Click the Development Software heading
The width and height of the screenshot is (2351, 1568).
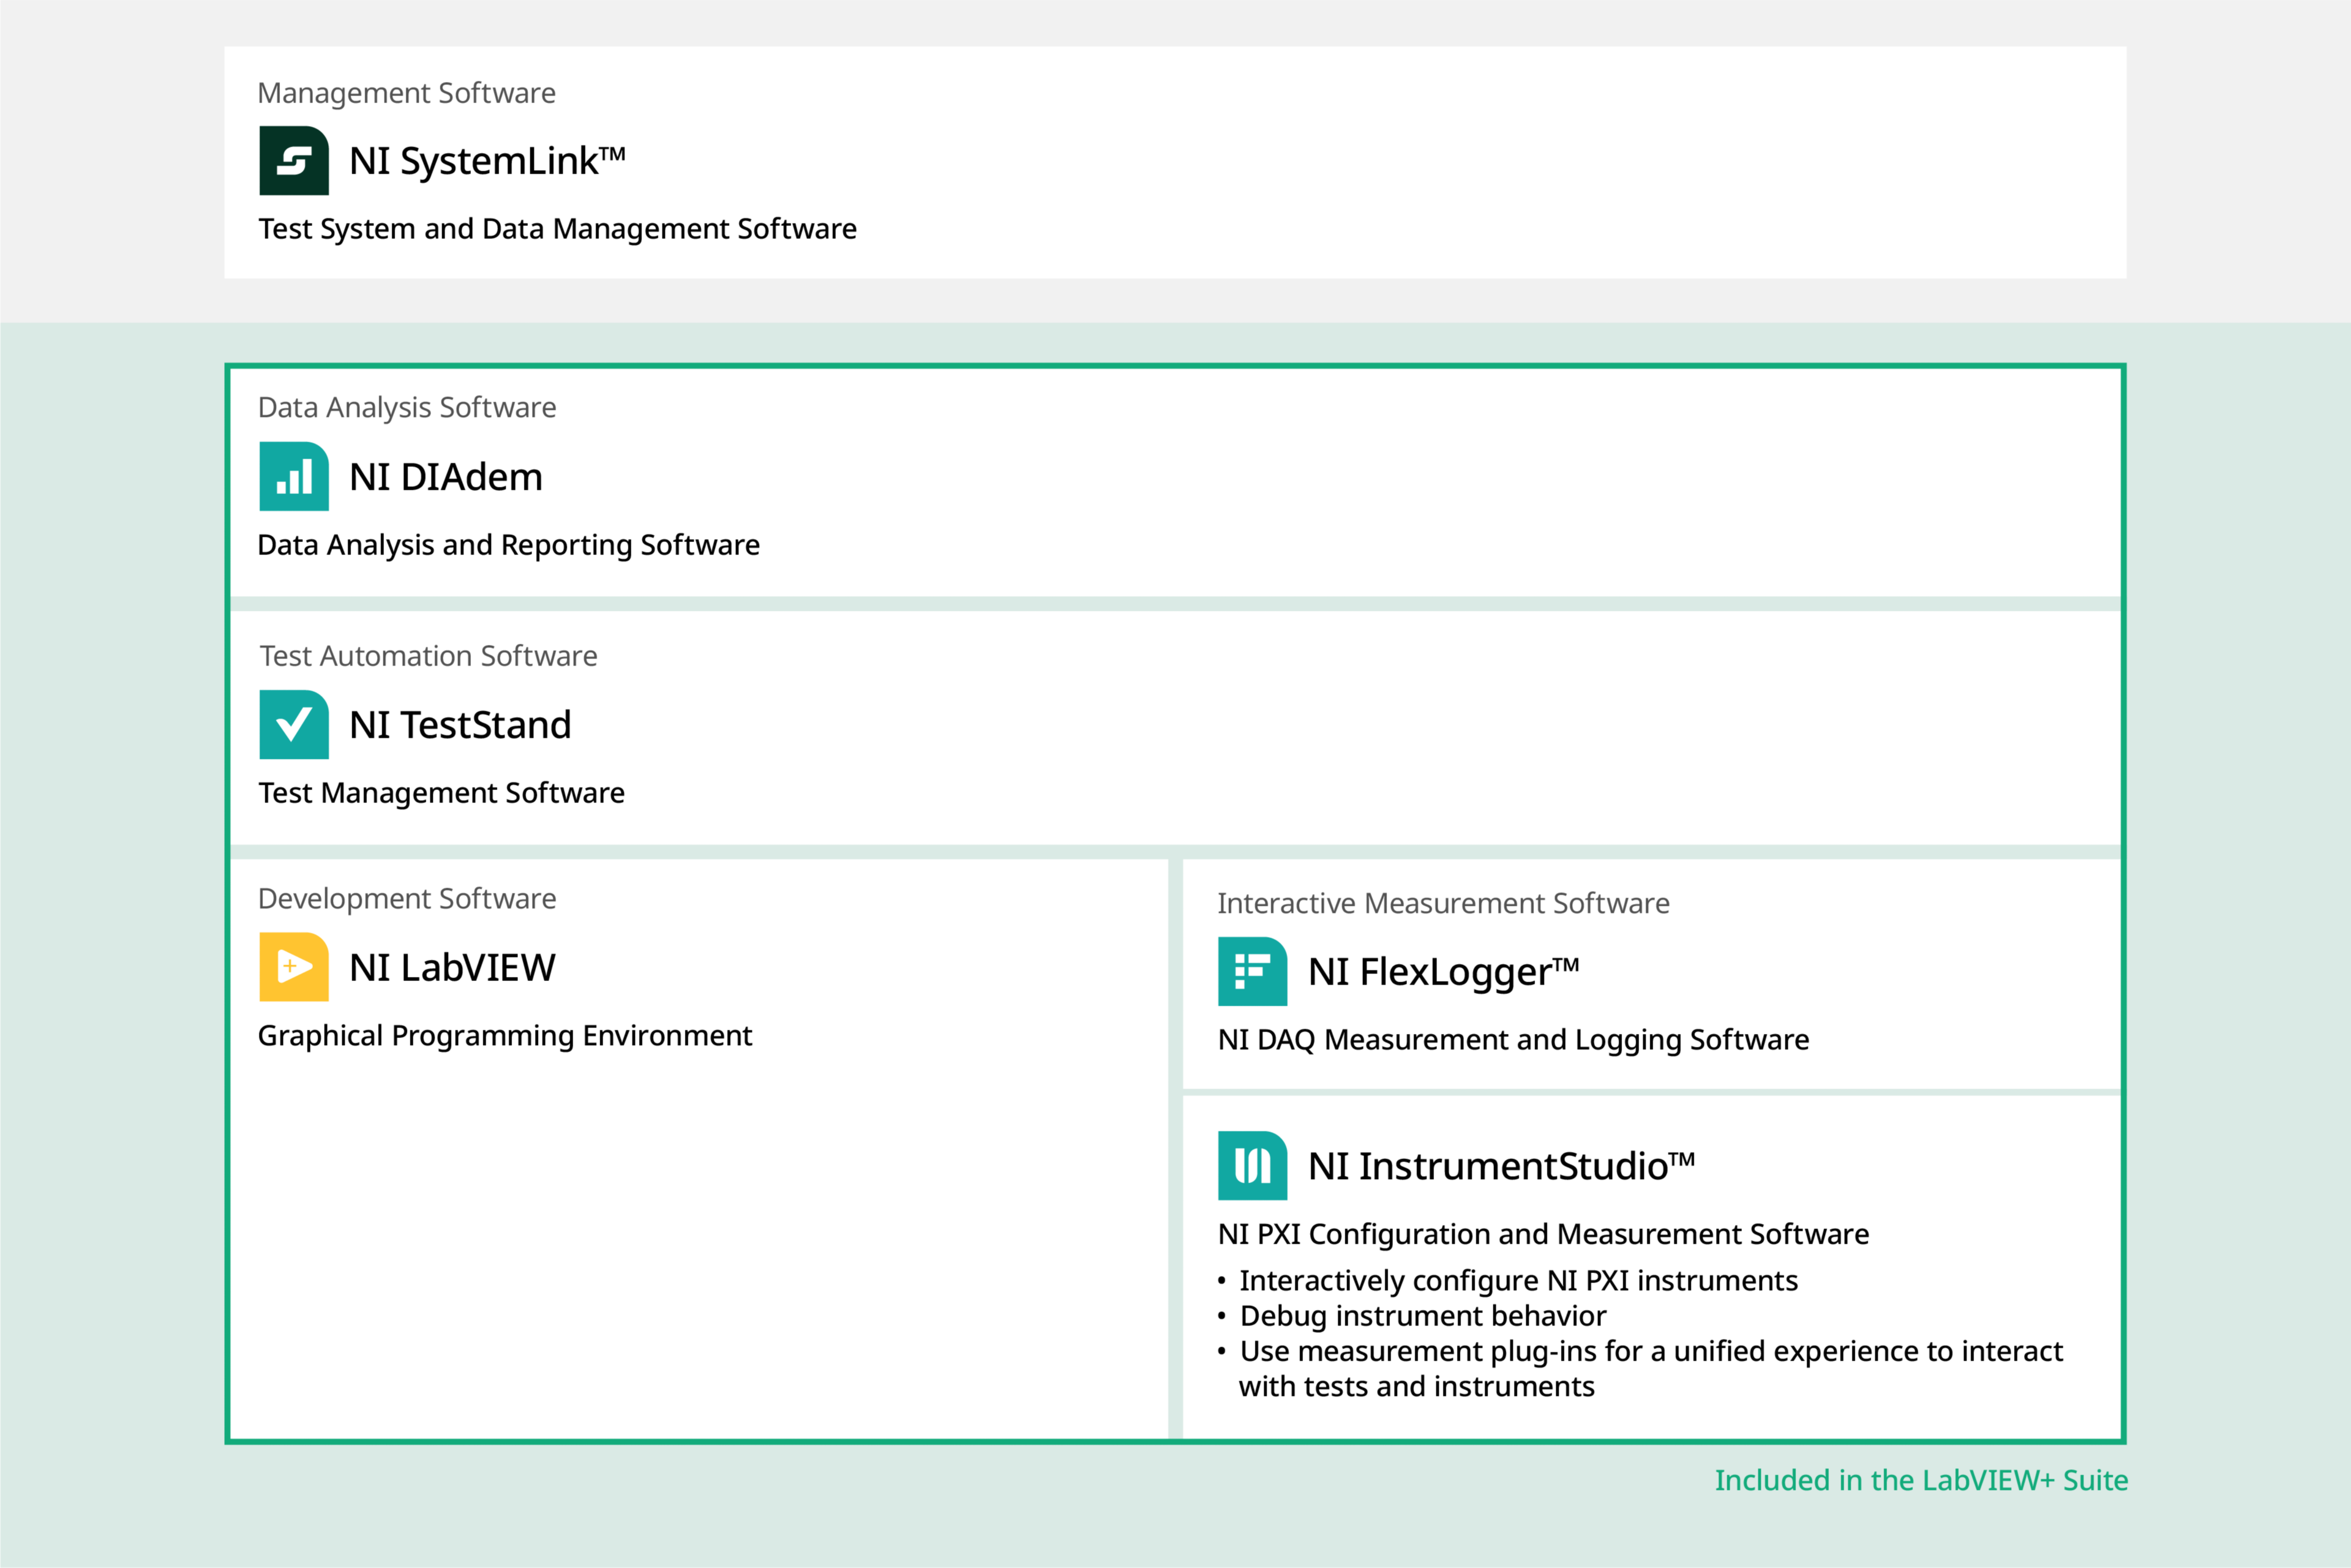pos(407,899)
